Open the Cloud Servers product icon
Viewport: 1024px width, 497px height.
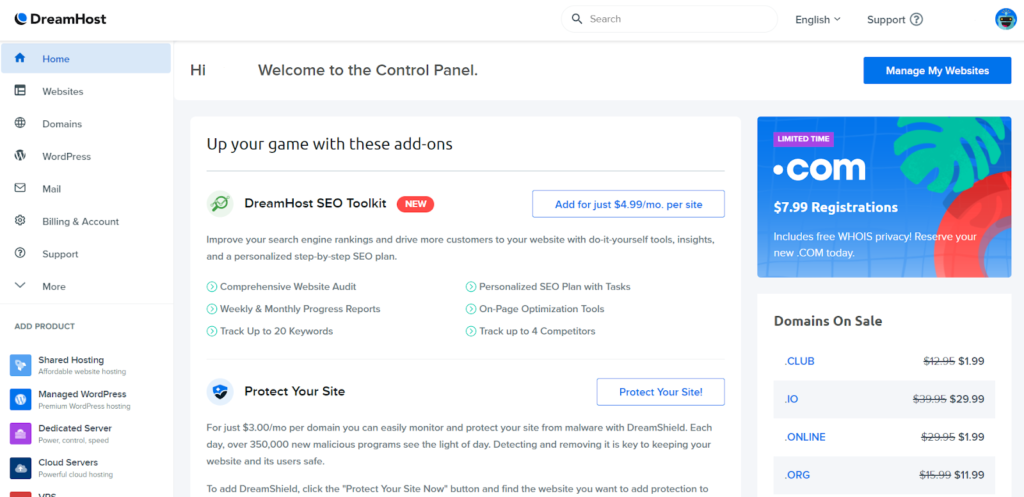click(x=21, y=468)
